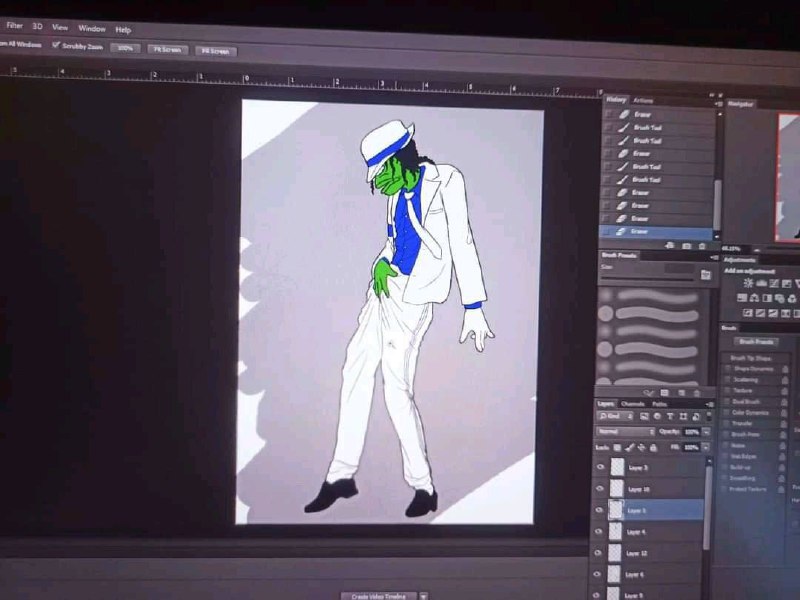This screenshot has height=600, width=800.
Task: Click the 100% zoom button
Action: [x=125, y=48]
